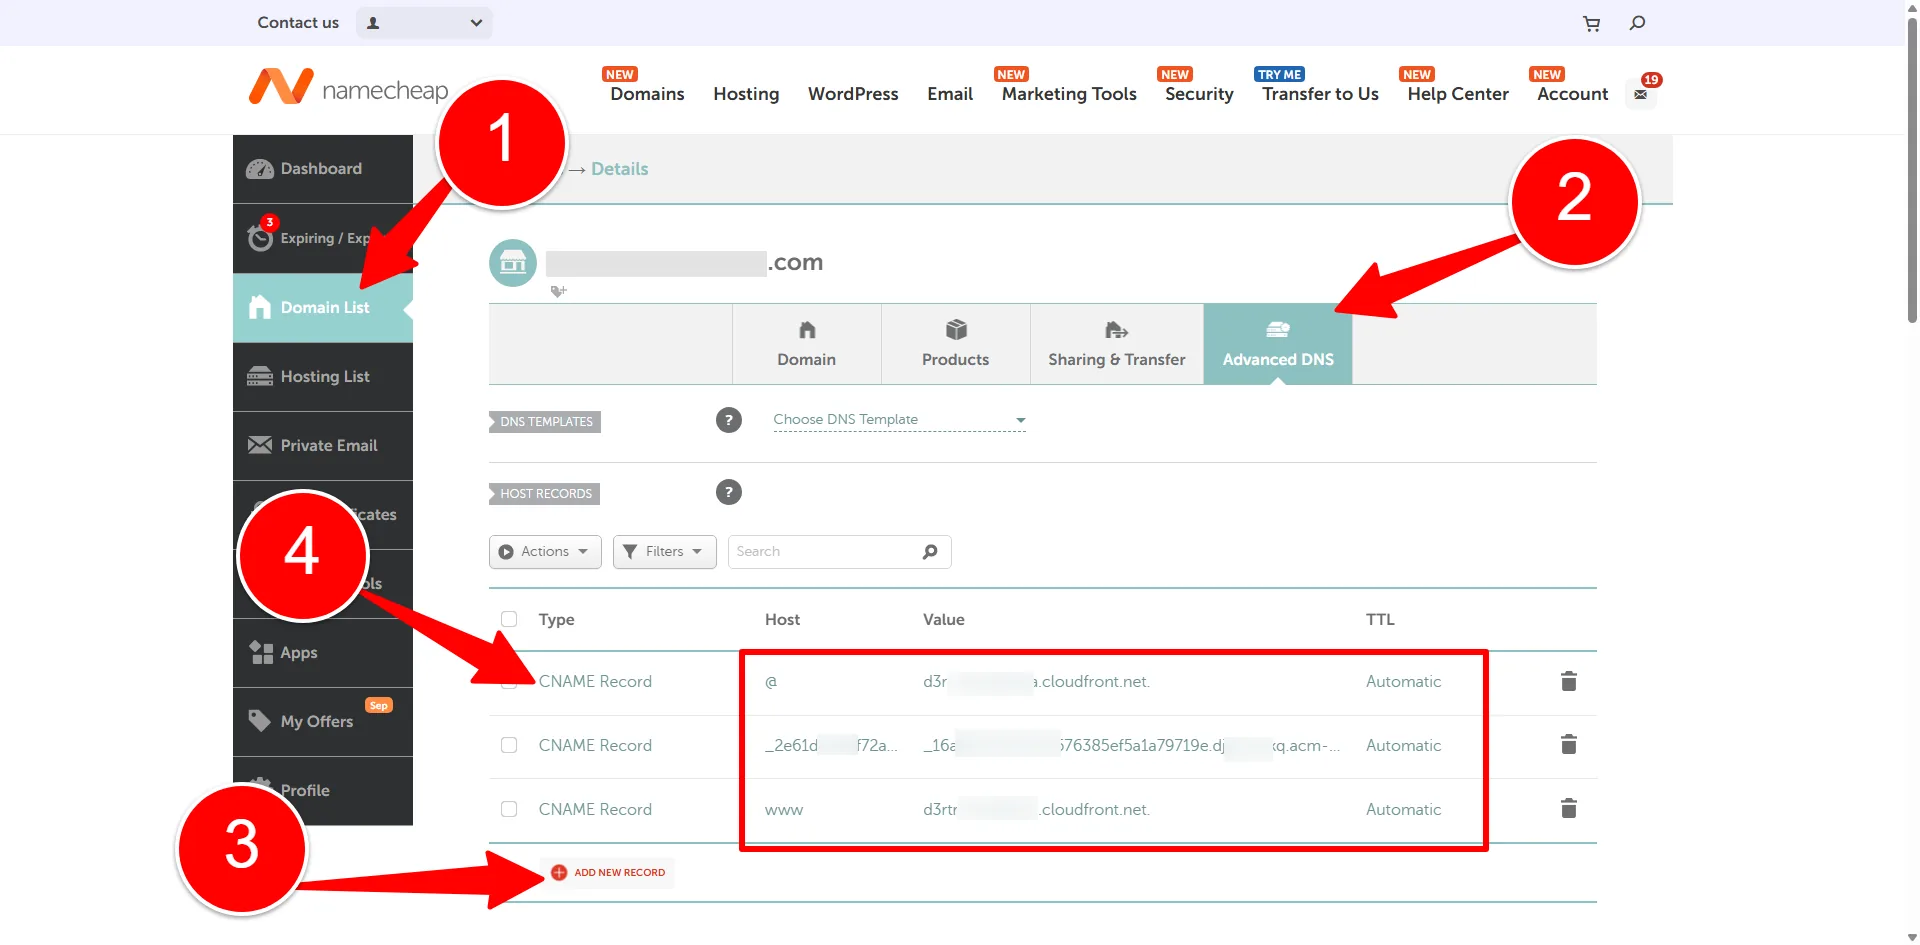Sort by the Type column header
Viewport: 1920px width, 945px height.
click(556, 620)
